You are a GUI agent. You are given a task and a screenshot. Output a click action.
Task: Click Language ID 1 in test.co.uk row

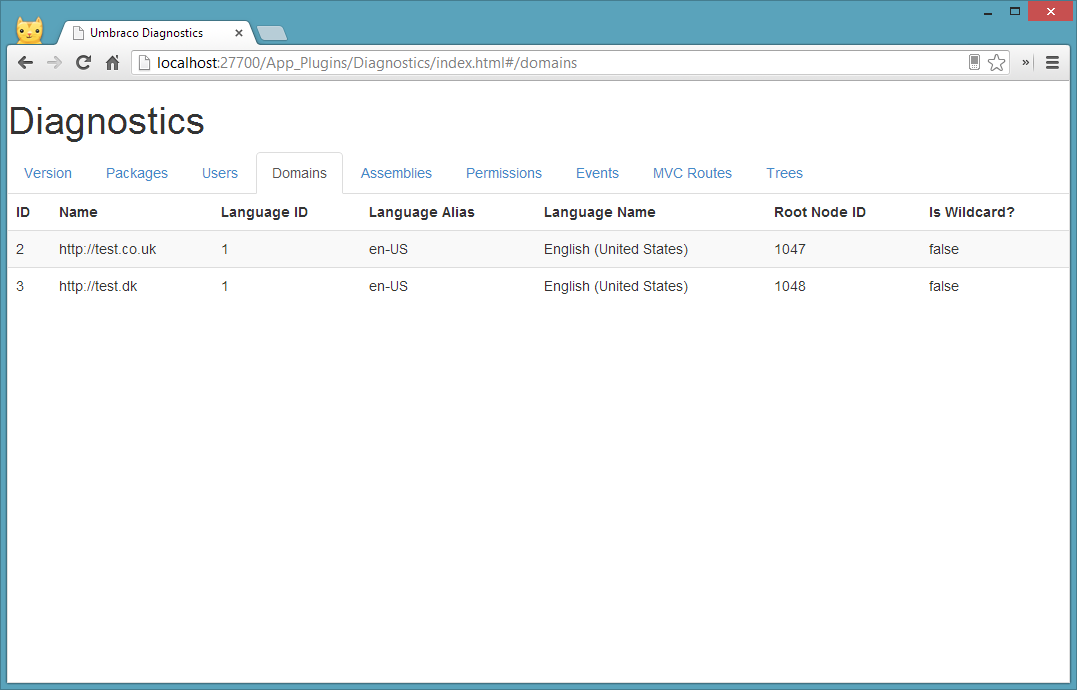tap(225, 249)
